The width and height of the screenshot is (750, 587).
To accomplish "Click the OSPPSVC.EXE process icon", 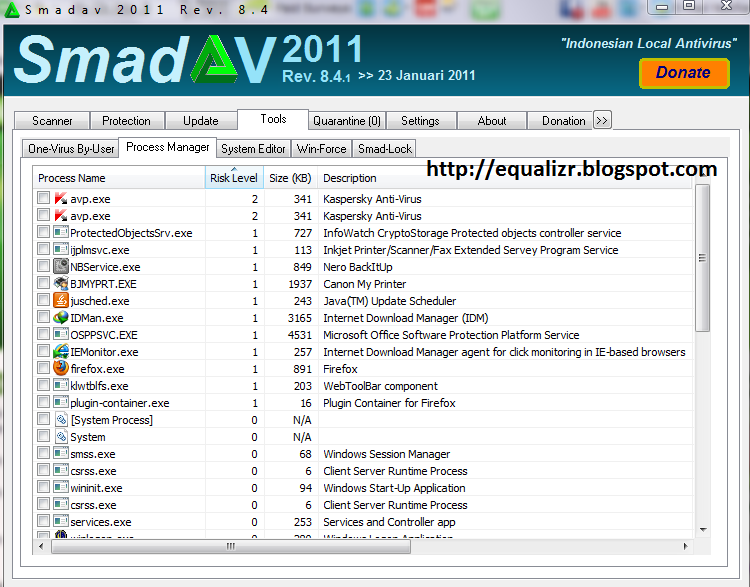I will 61,334.
